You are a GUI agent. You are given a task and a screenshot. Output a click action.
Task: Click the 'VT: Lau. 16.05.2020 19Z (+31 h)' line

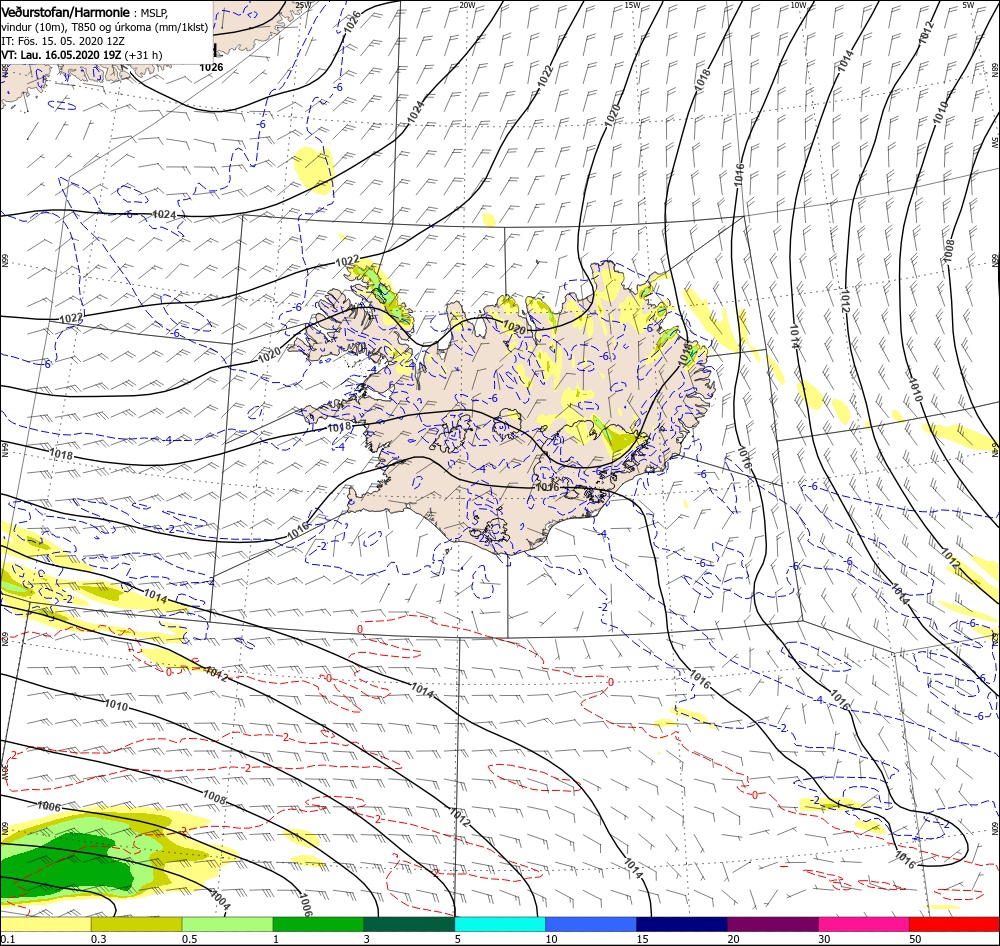pyautogui.click(x=82, y=55)
